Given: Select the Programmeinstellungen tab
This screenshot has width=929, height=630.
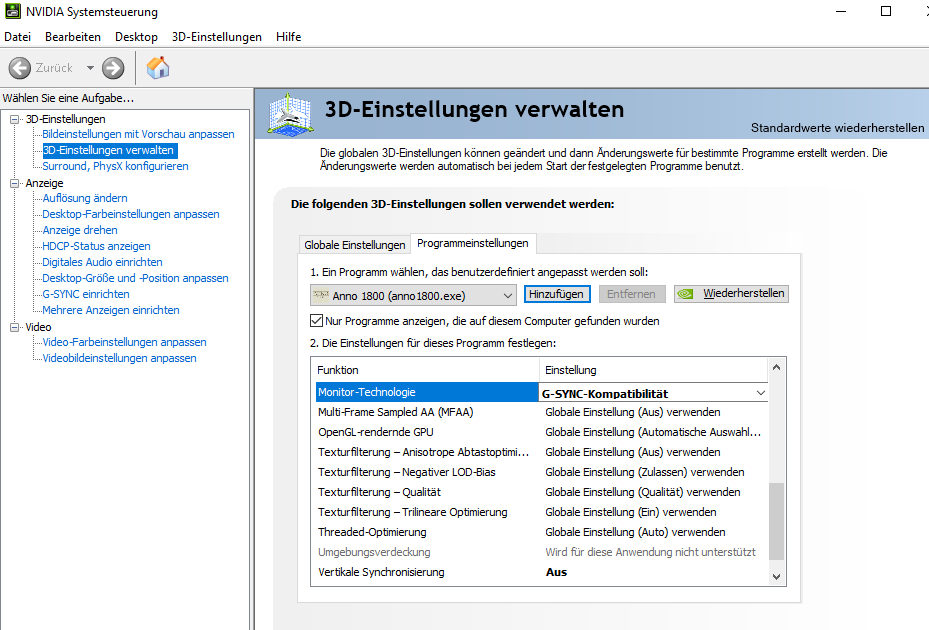Looking at the screenshot, I should [473, 243].
